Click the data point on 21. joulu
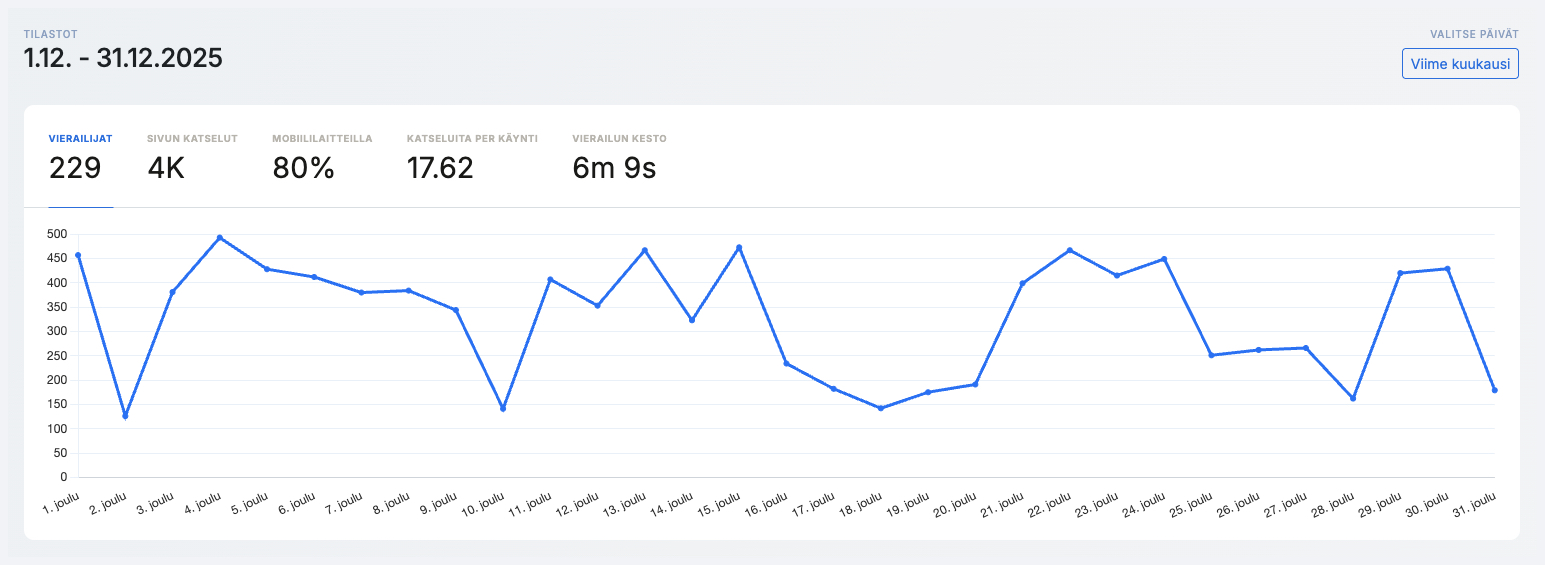The height and width of the screenshot is (565, 1545). 1022,283
